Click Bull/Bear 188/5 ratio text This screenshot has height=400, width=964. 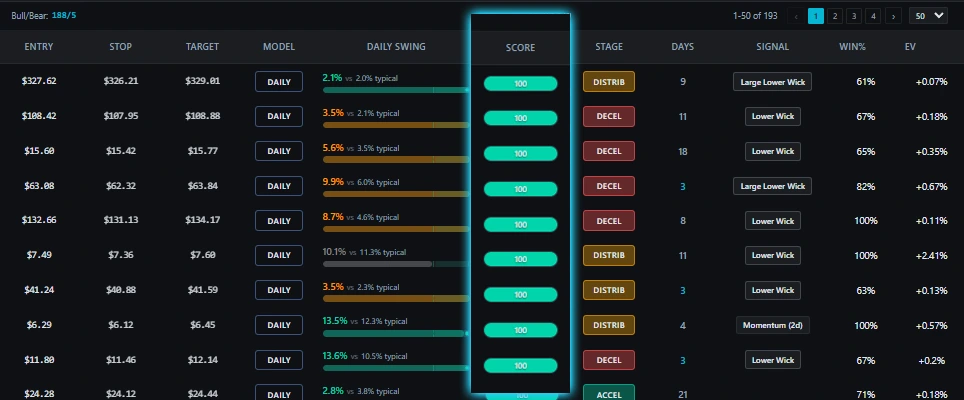[44, 15]
